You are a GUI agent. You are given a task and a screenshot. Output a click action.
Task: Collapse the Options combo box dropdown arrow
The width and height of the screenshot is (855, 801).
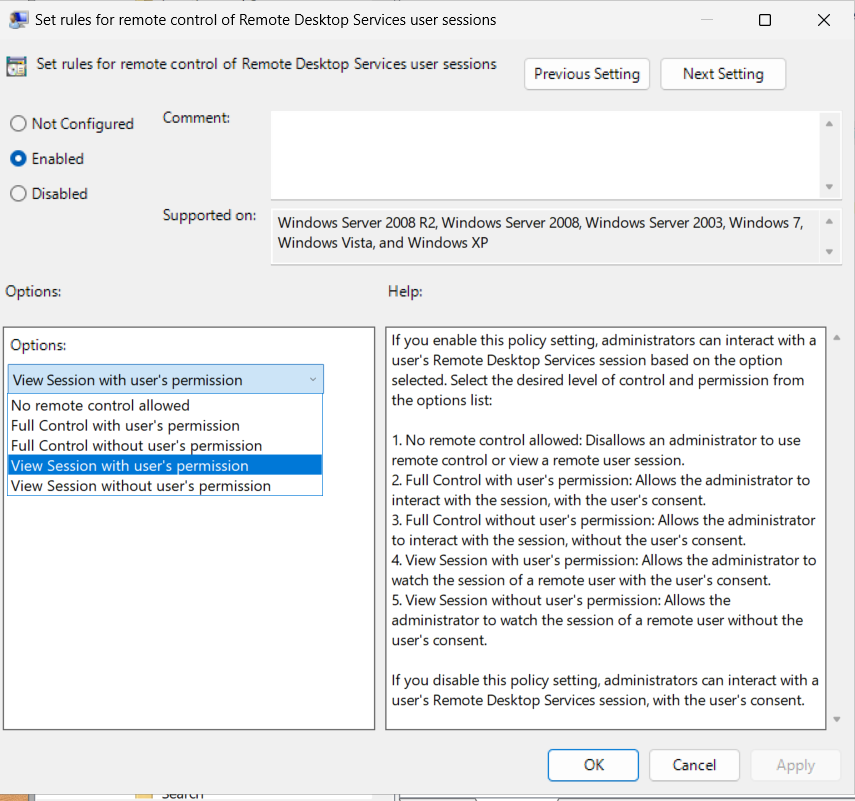coord(313,380)
